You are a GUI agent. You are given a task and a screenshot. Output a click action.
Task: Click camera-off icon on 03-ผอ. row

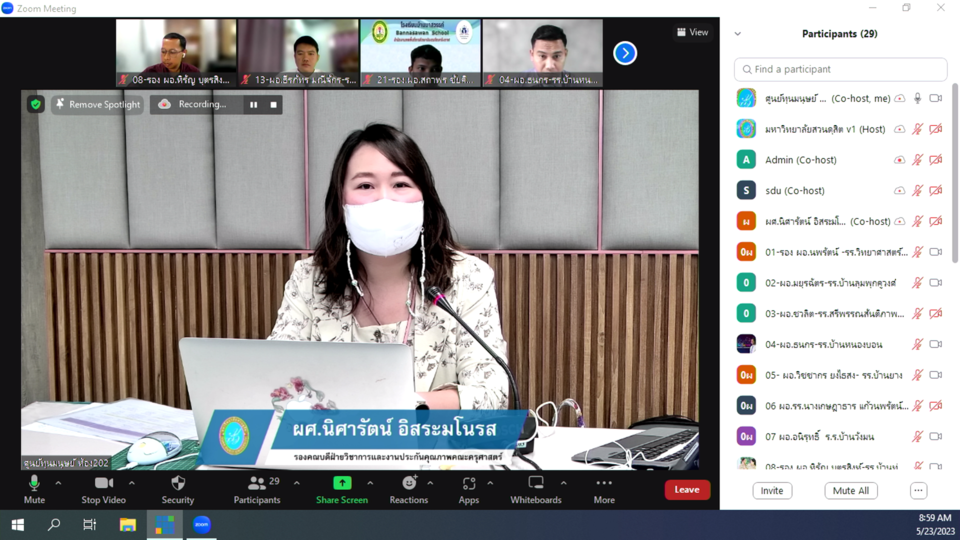click(936, 313)
